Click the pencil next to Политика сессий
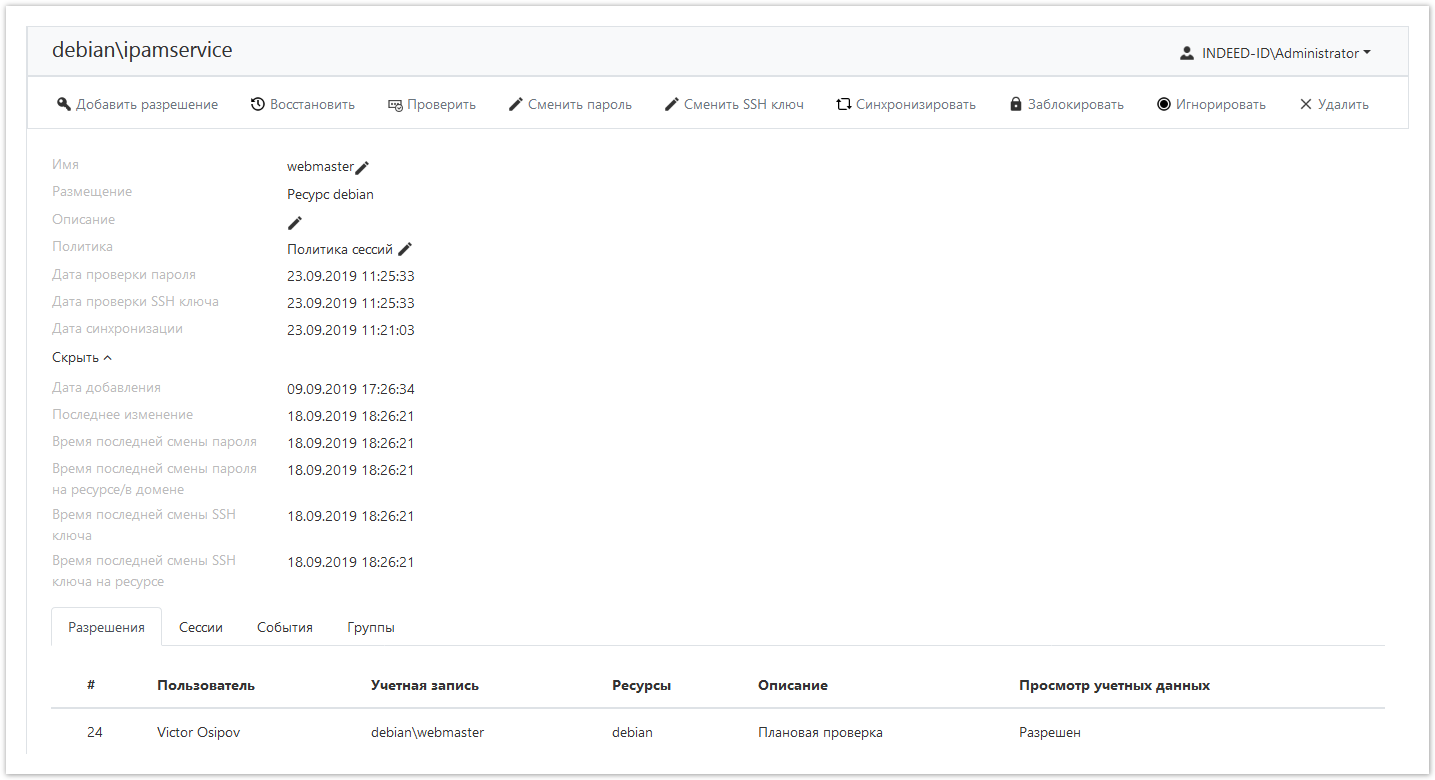1435x780 pixels. pos(405,248)
